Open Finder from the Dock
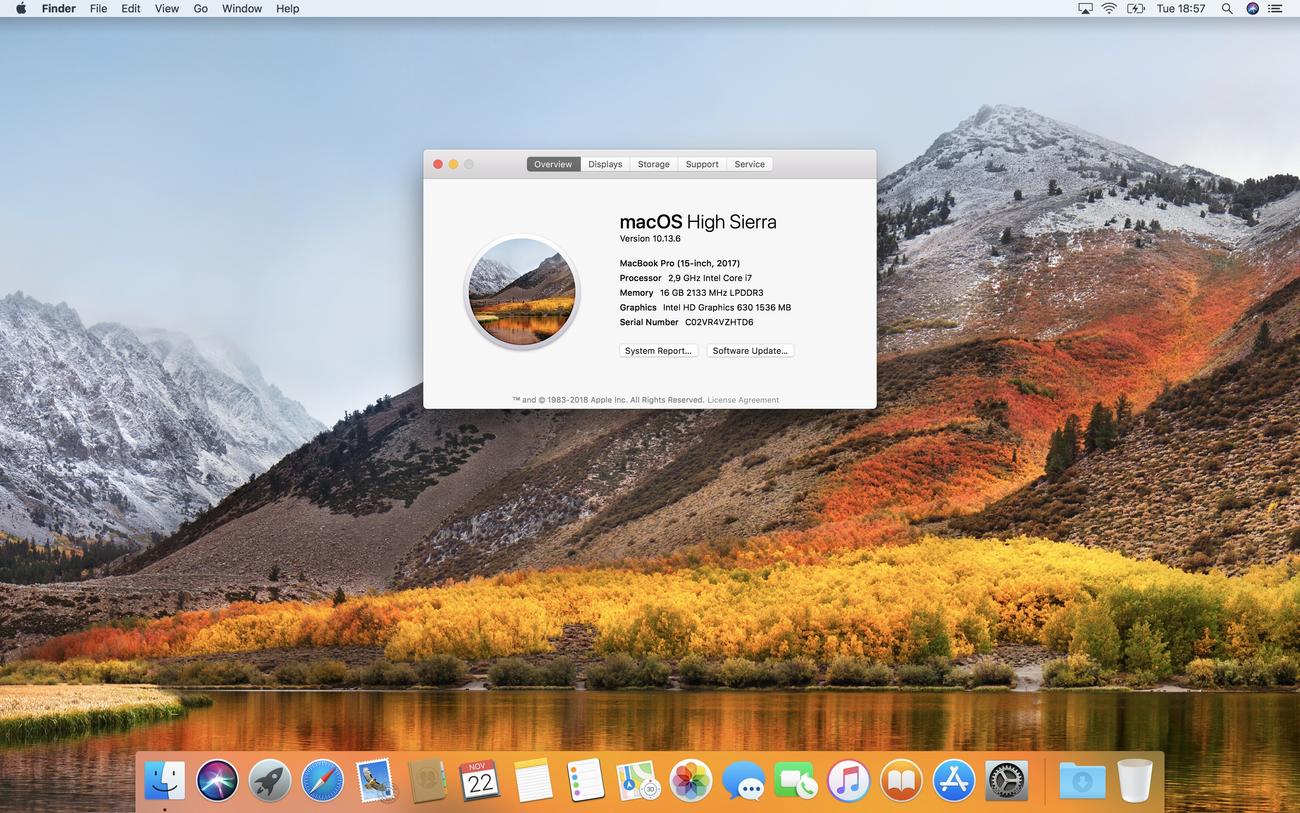Image resolution: width=1300 pixels, height=813 pixels. [165, 780]
